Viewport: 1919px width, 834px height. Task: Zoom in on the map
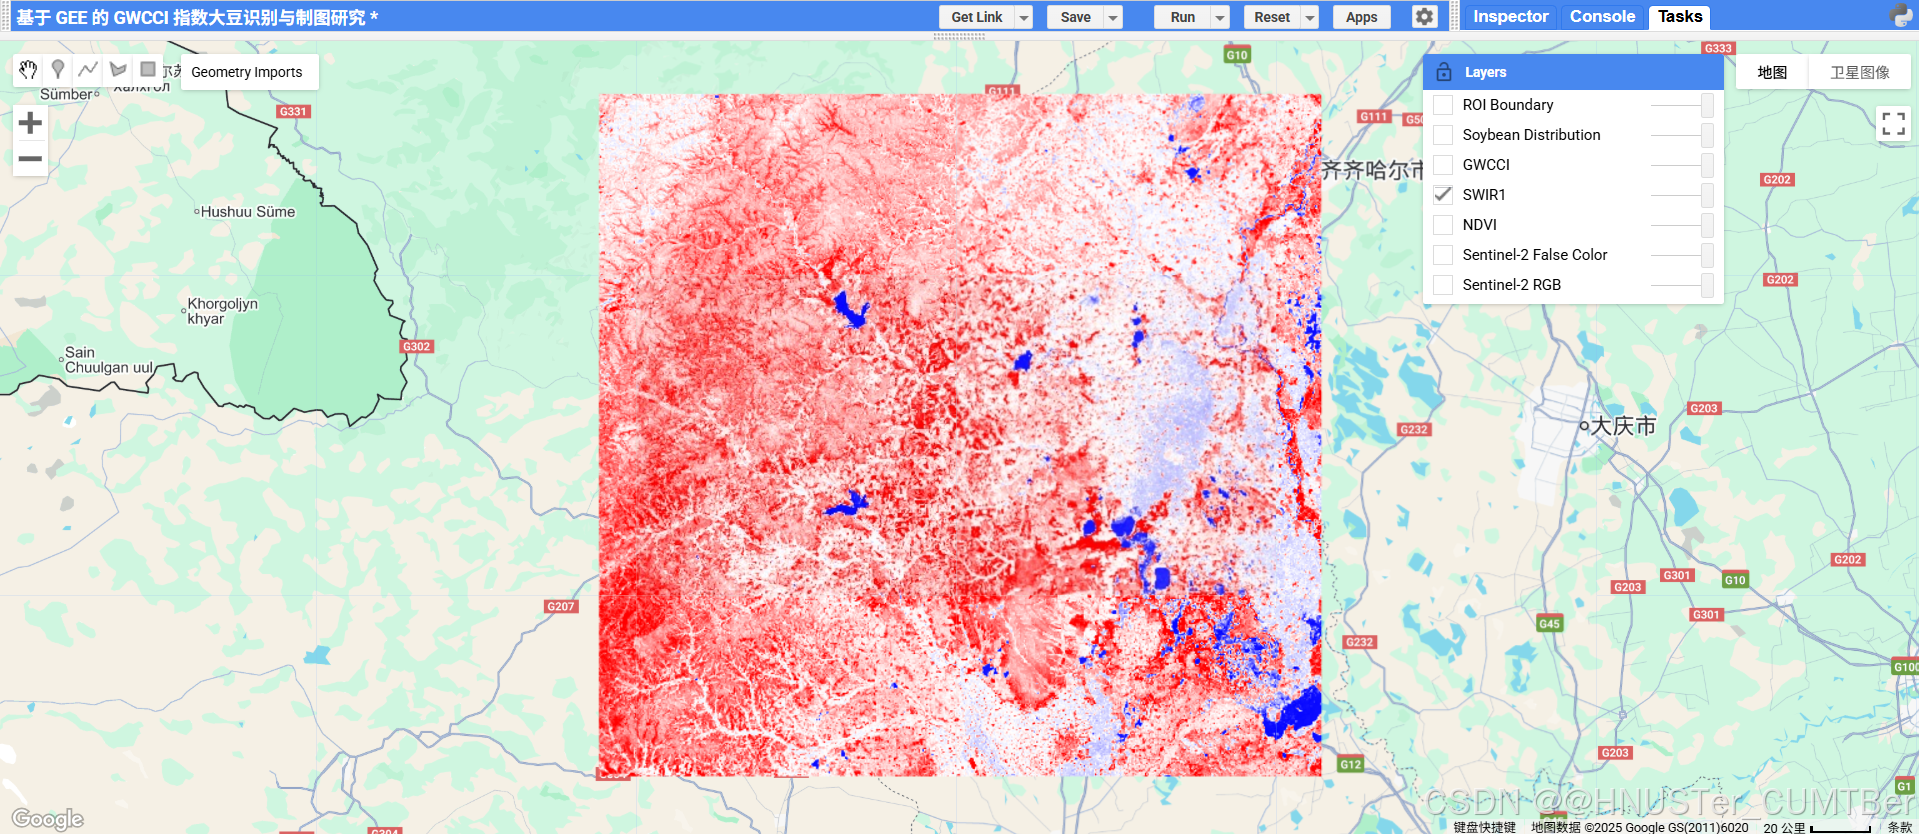[30, 123]
